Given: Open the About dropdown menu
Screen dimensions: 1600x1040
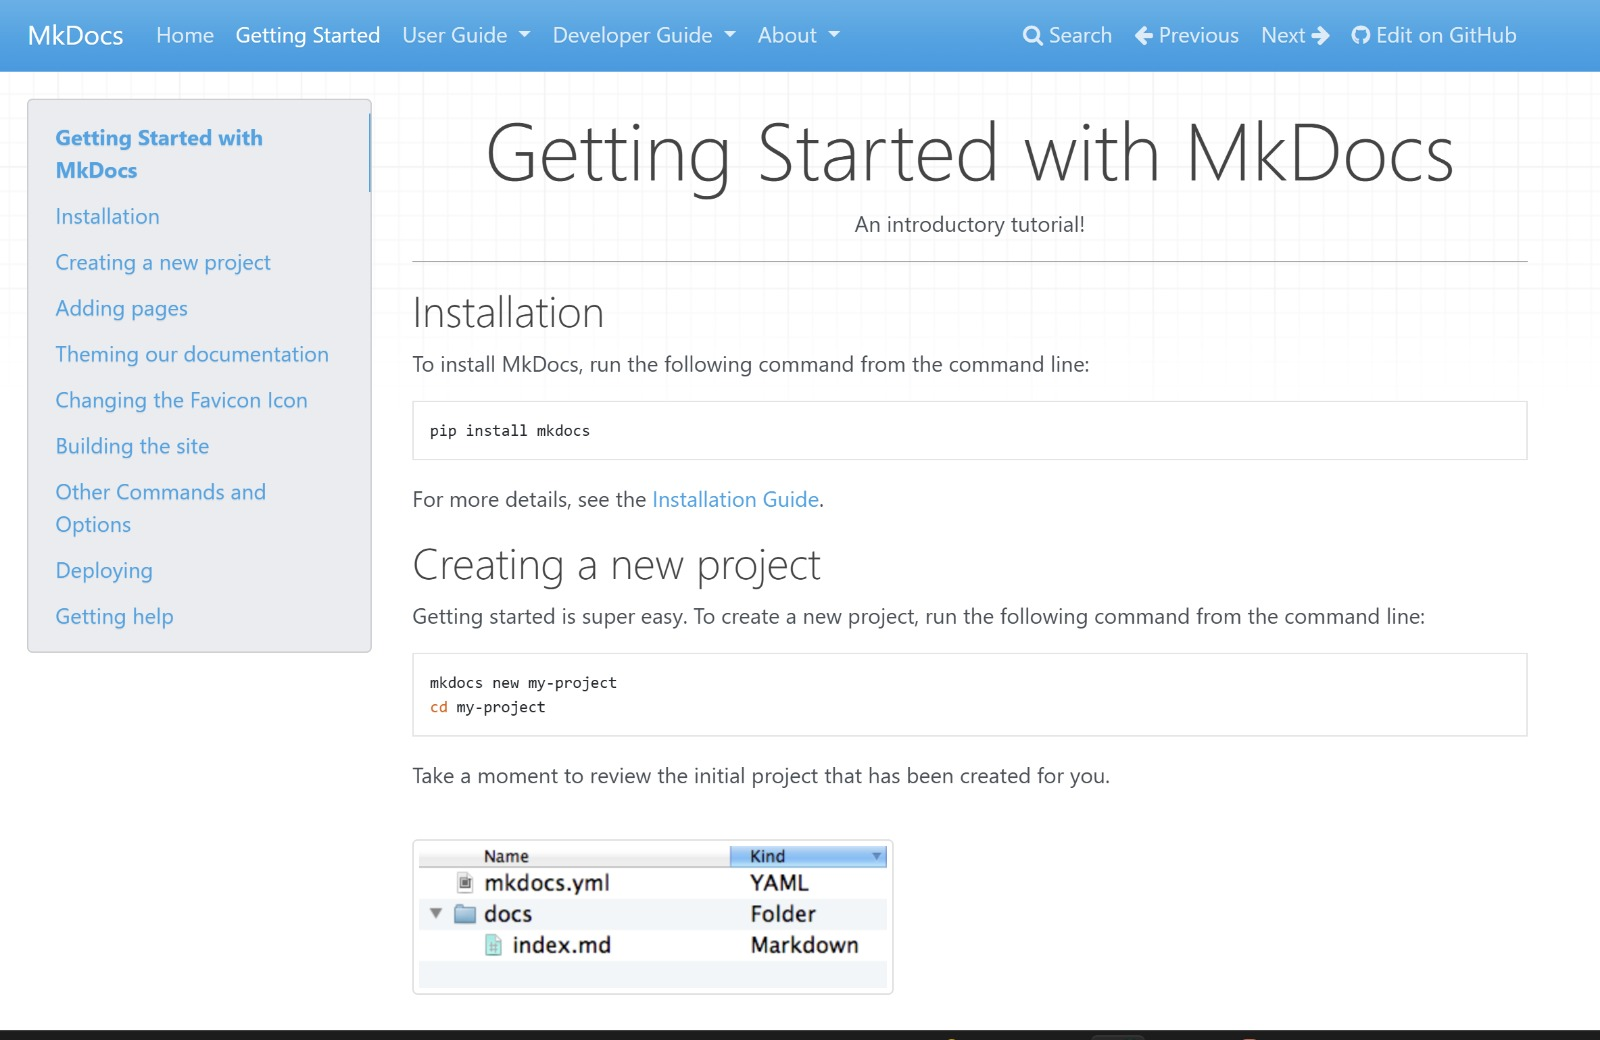Looking at the screenshot, I should (x=798, y=36).
